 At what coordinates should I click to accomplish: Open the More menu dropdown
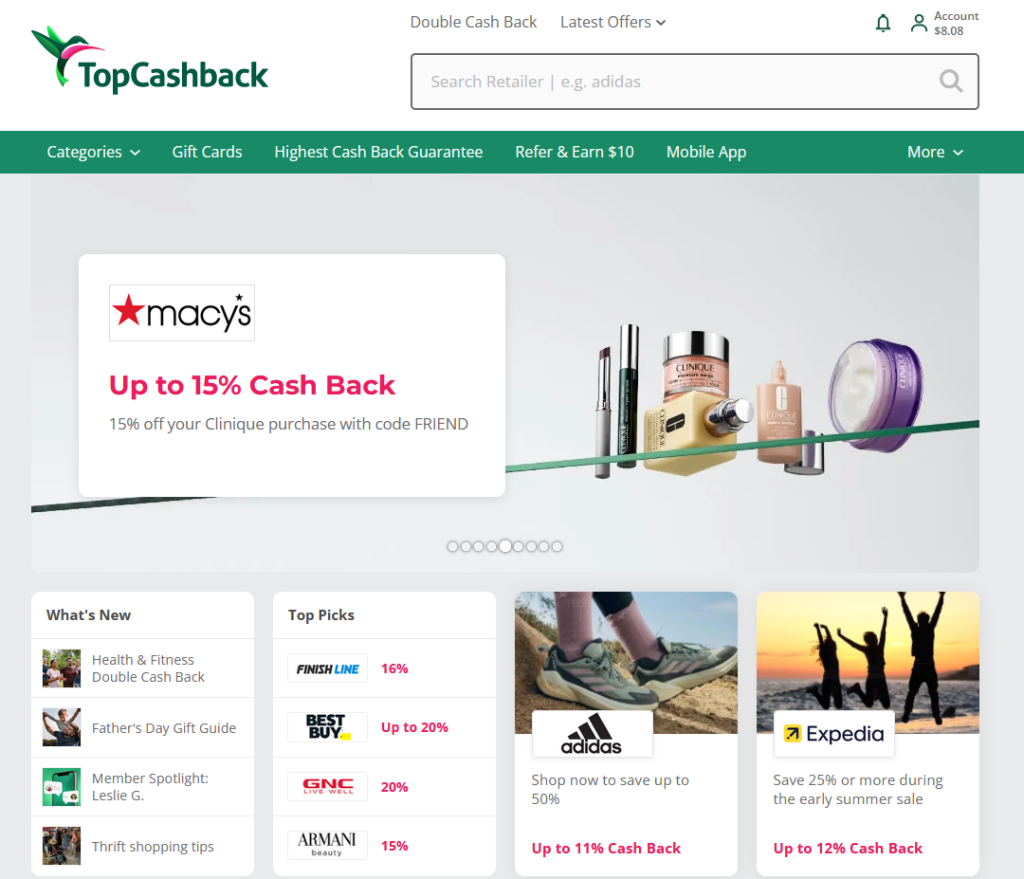[x=935, y=152]
